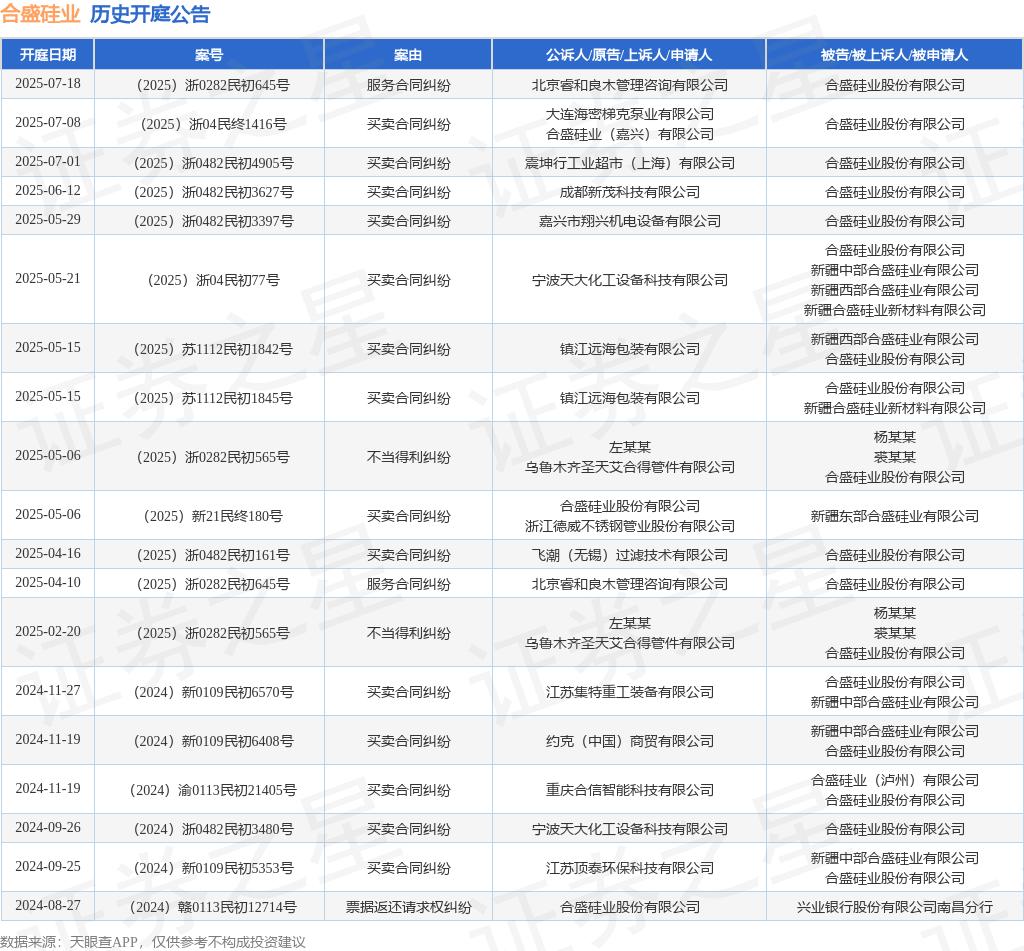Click the 案号 column header
The image size is (1024, 951).
coord(209,55)
